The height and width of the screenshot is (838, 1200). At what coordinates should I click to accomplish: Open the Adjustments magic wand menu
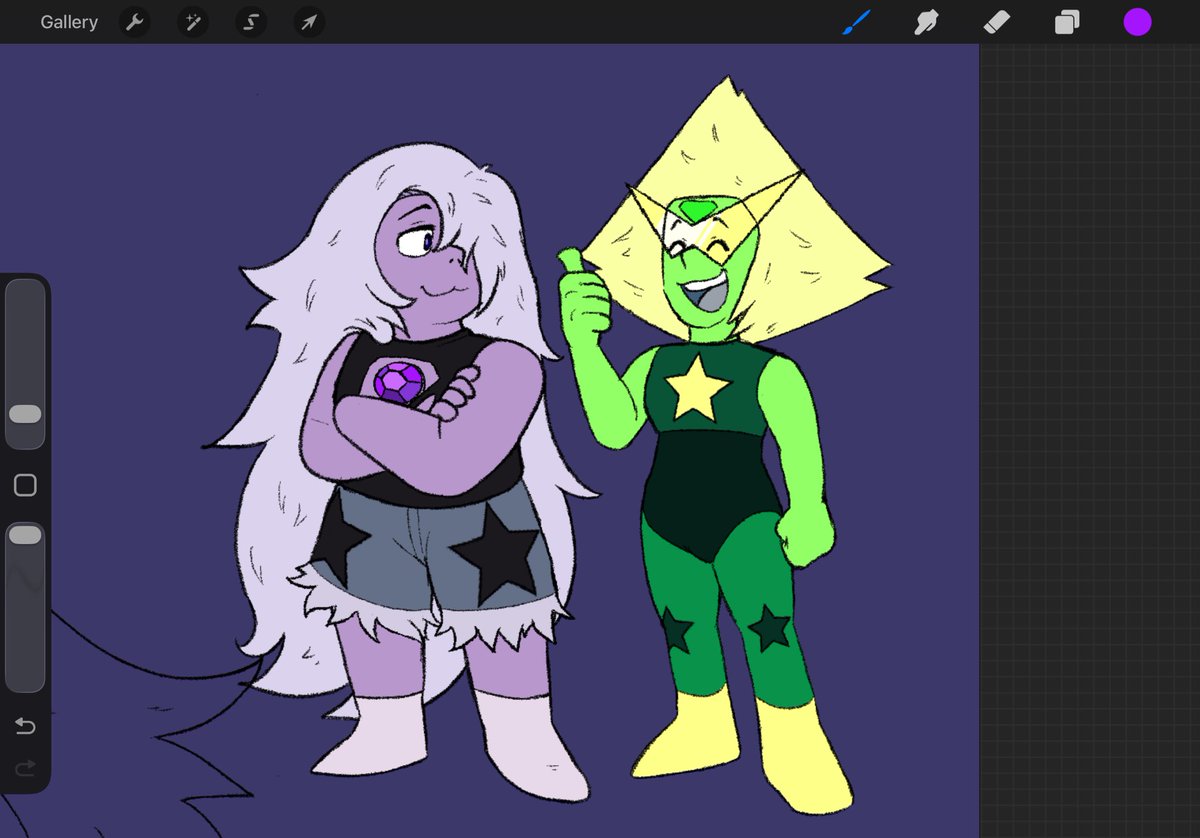(192, 22)
